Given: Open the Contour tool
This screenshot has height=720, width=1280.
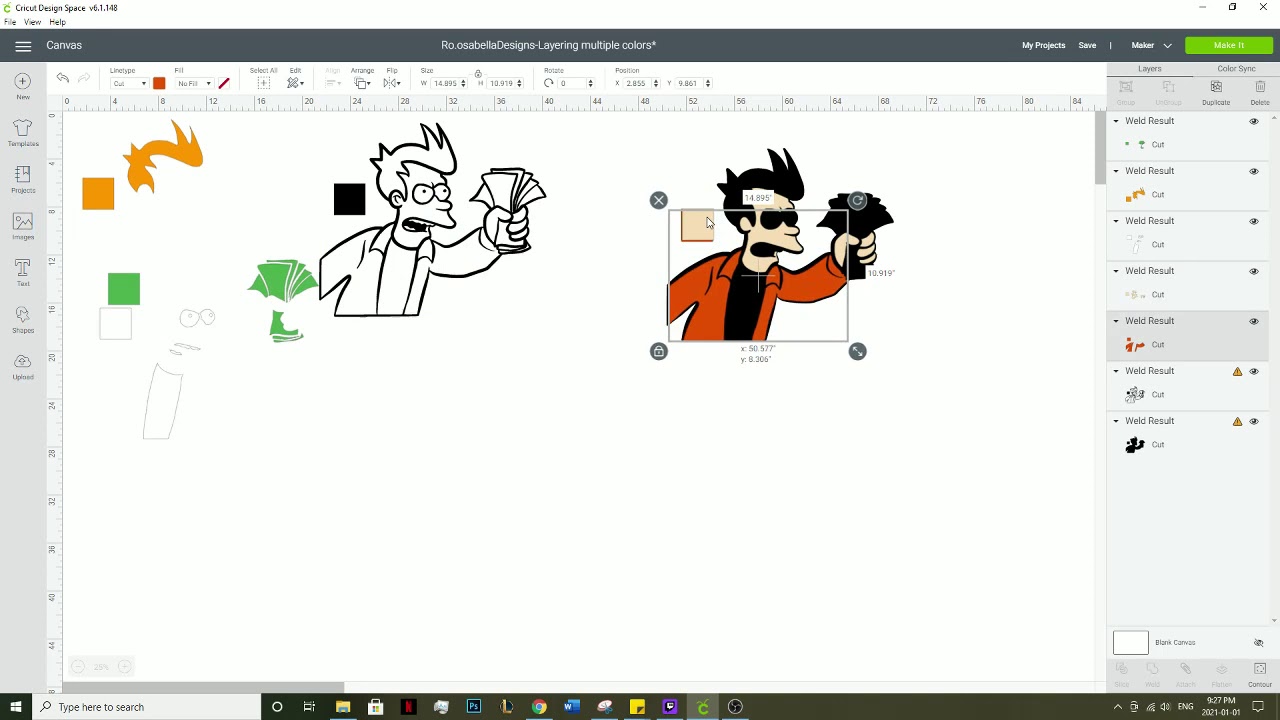Looking at the screenshot, I should 1260,674.
